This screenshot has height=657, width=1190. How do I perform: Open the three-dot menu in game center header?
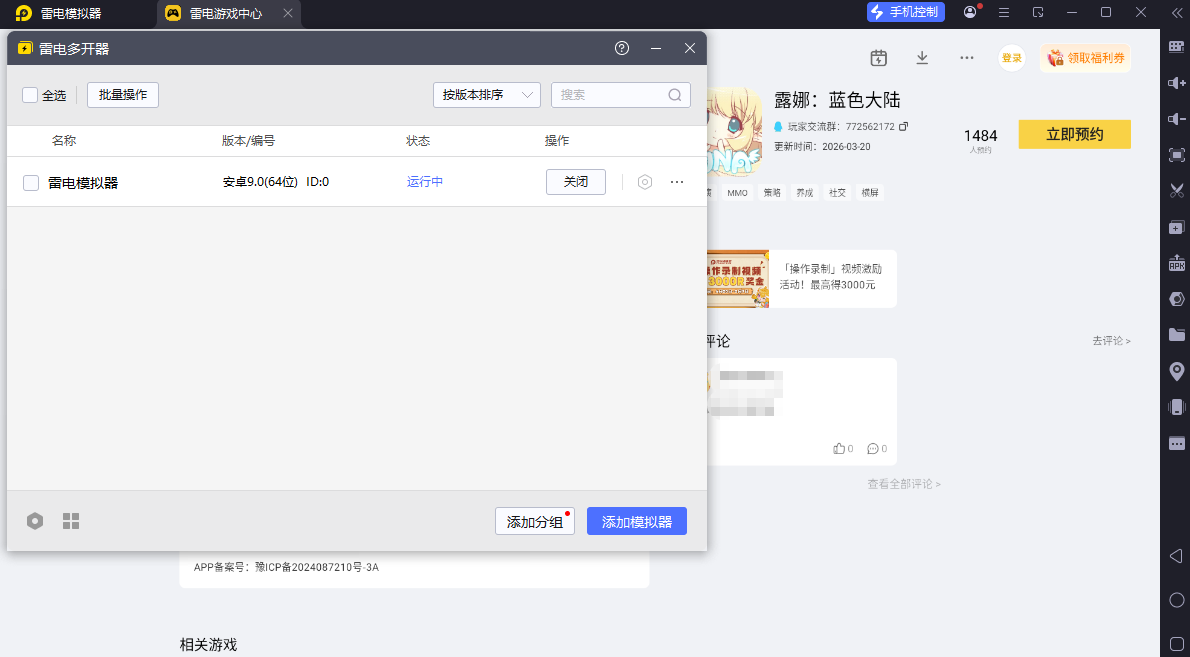point(966,58)
